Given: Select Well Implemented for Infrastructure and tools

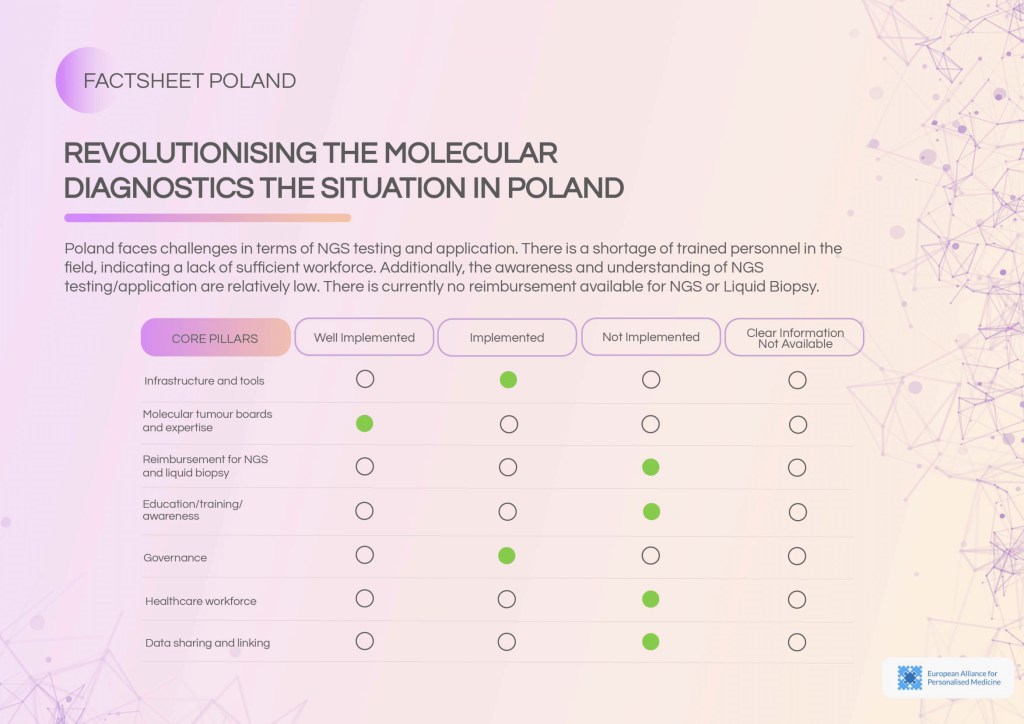Looking at the screenshot, I should (x=365, y=379).
